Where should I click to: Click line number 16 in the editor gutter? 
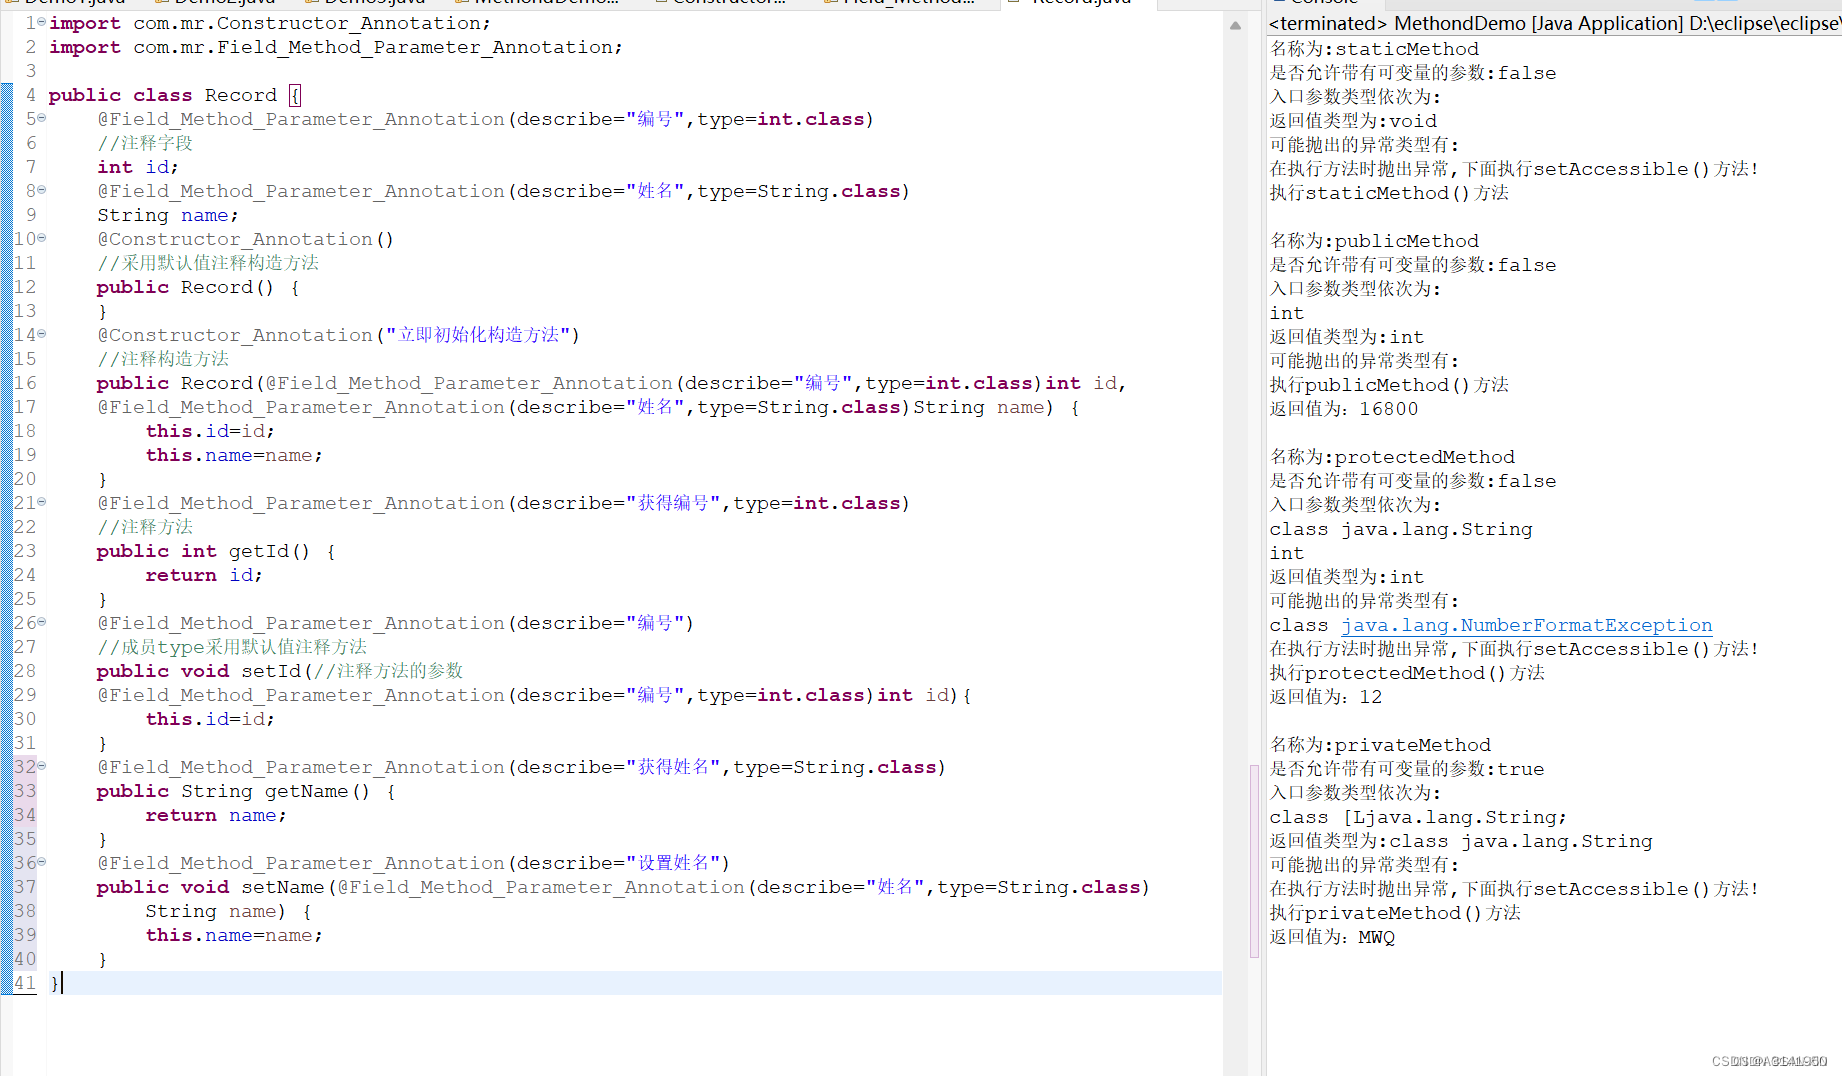click(x=25, y=383)
